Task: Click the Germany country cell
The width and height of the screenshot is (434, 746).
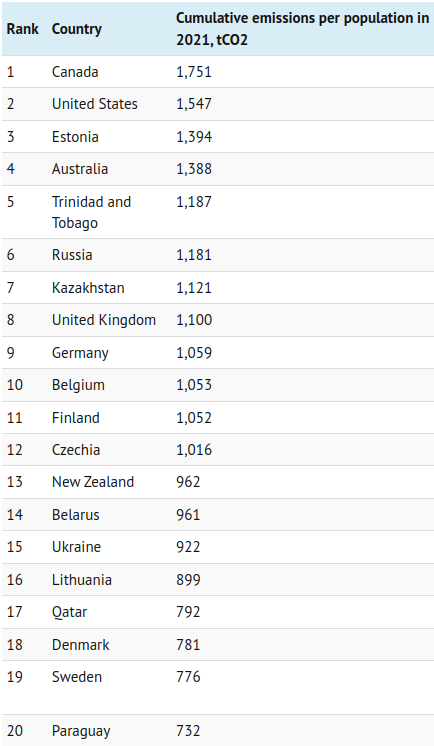Action: click(80, 353)
